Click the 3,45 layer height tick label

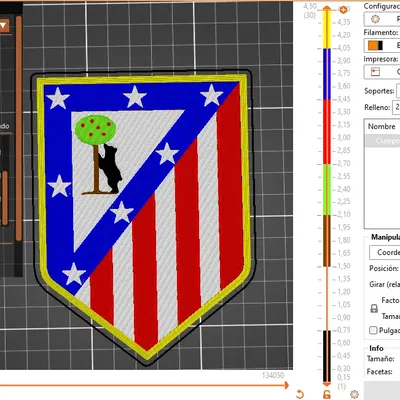pos(343,99)
